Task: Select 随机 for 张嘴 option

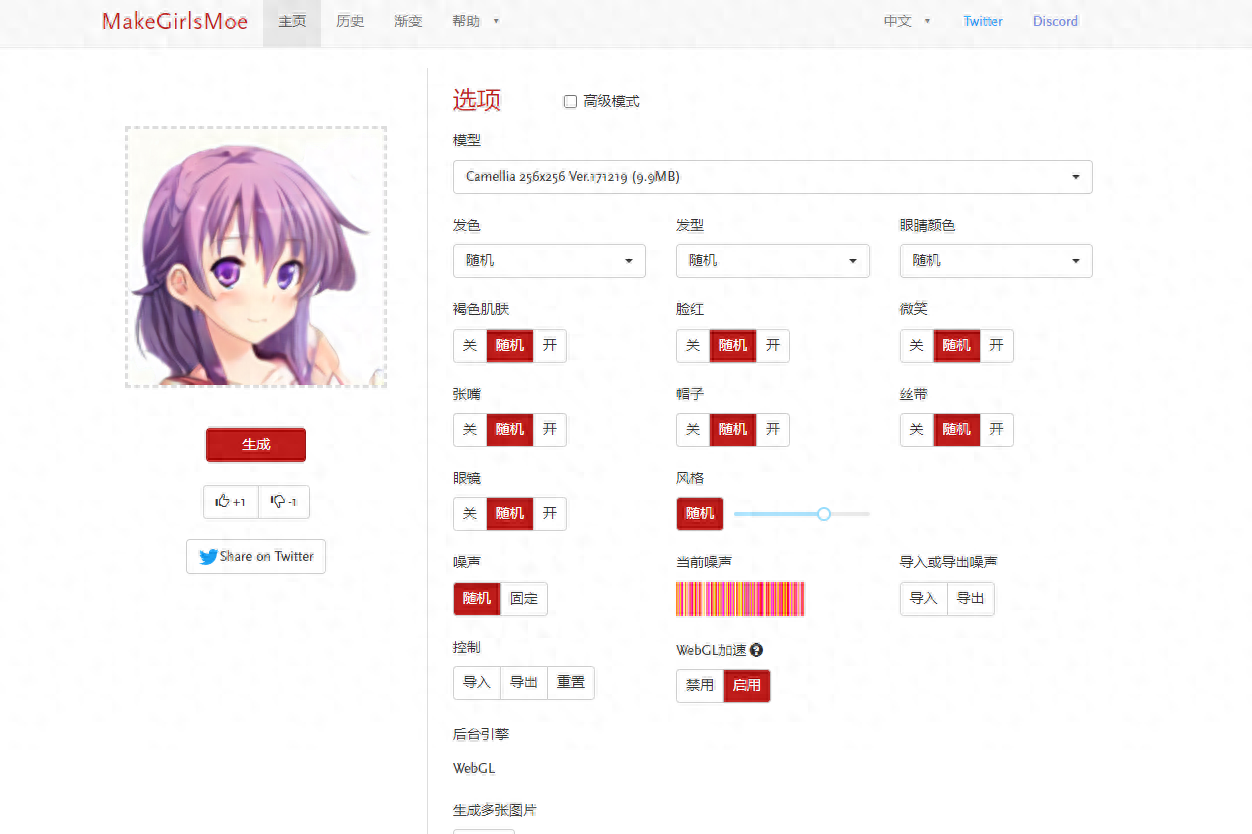Action: point(510,430)
